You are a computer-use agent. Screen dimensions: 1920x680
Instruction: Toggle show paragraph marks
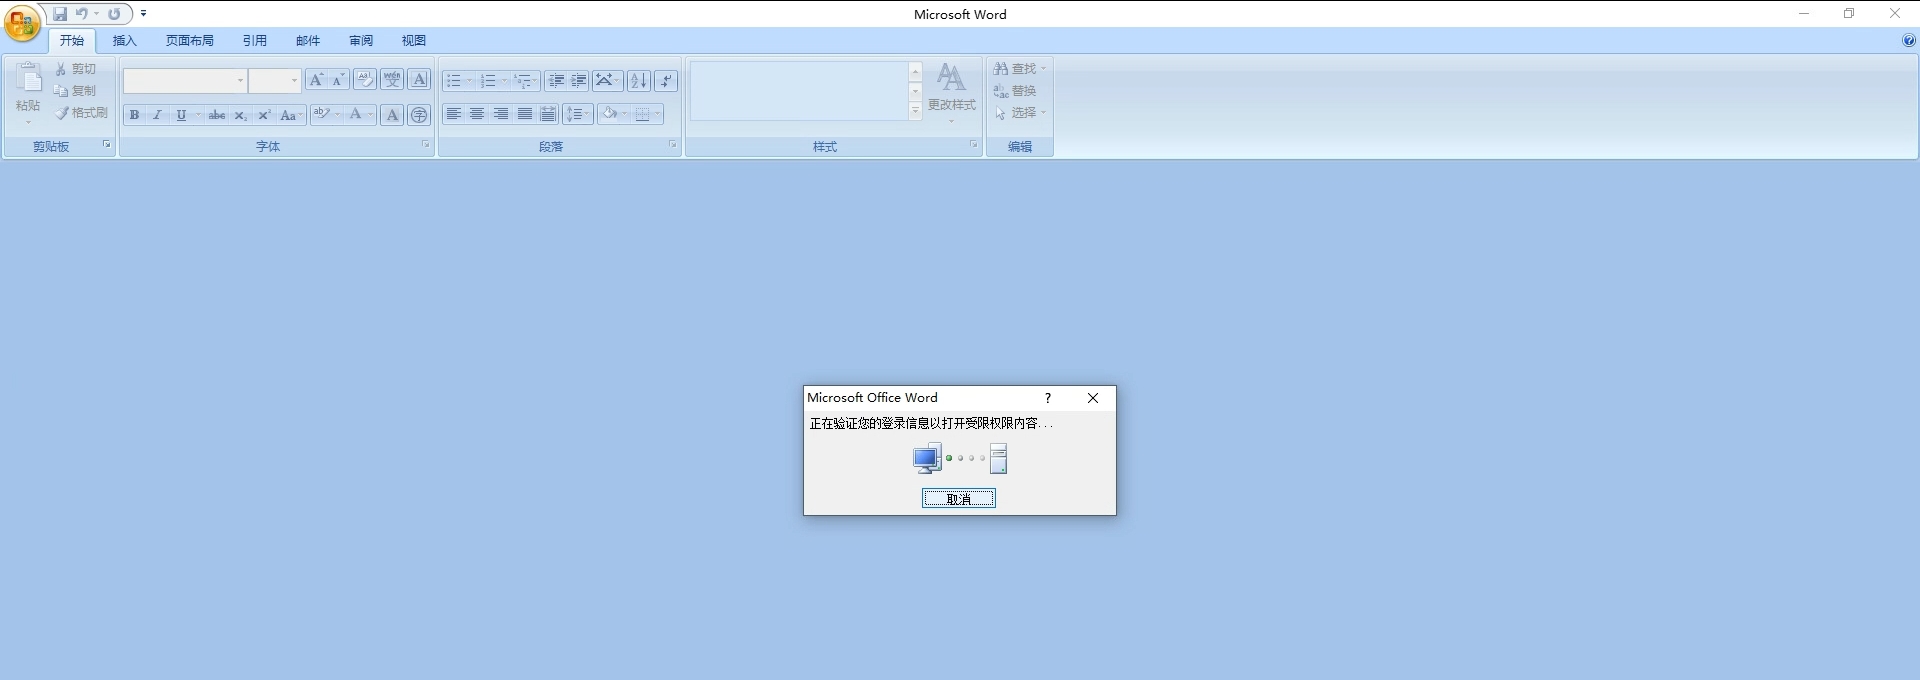[x=666, y=80]
